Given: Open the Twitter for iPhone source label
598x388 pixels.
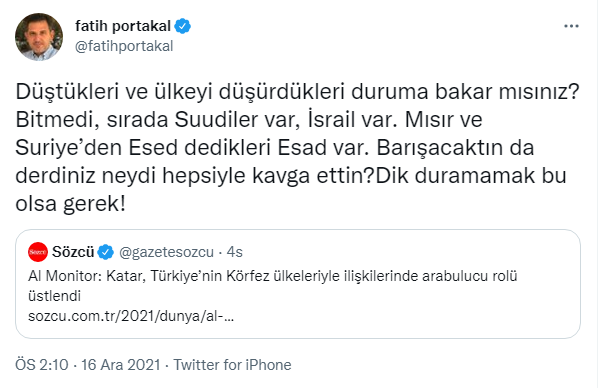Looking at the screenshot, I should coord(232,365).
